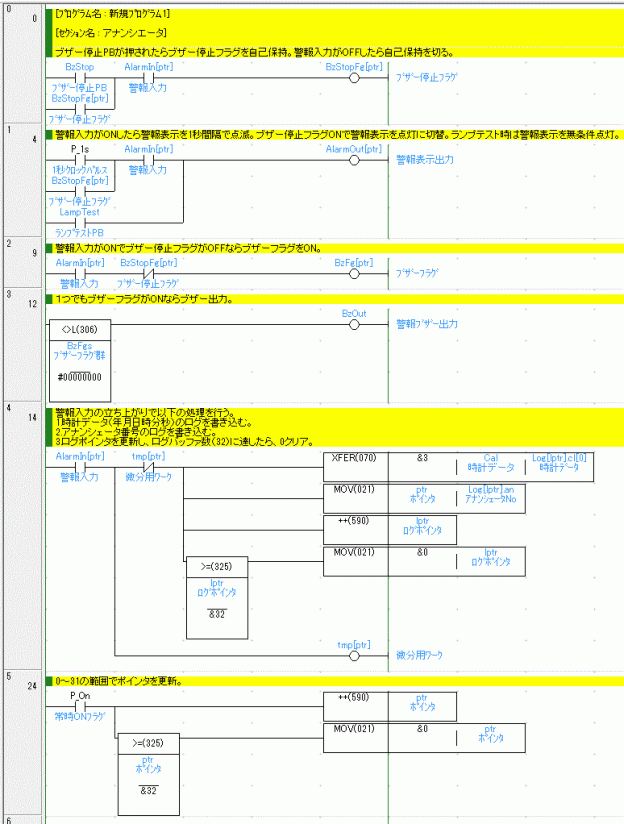Click the rung 5 number cell in the left margin
Image resolution: width=624 pixels, height=824 pixels.
tap(23, 743)
